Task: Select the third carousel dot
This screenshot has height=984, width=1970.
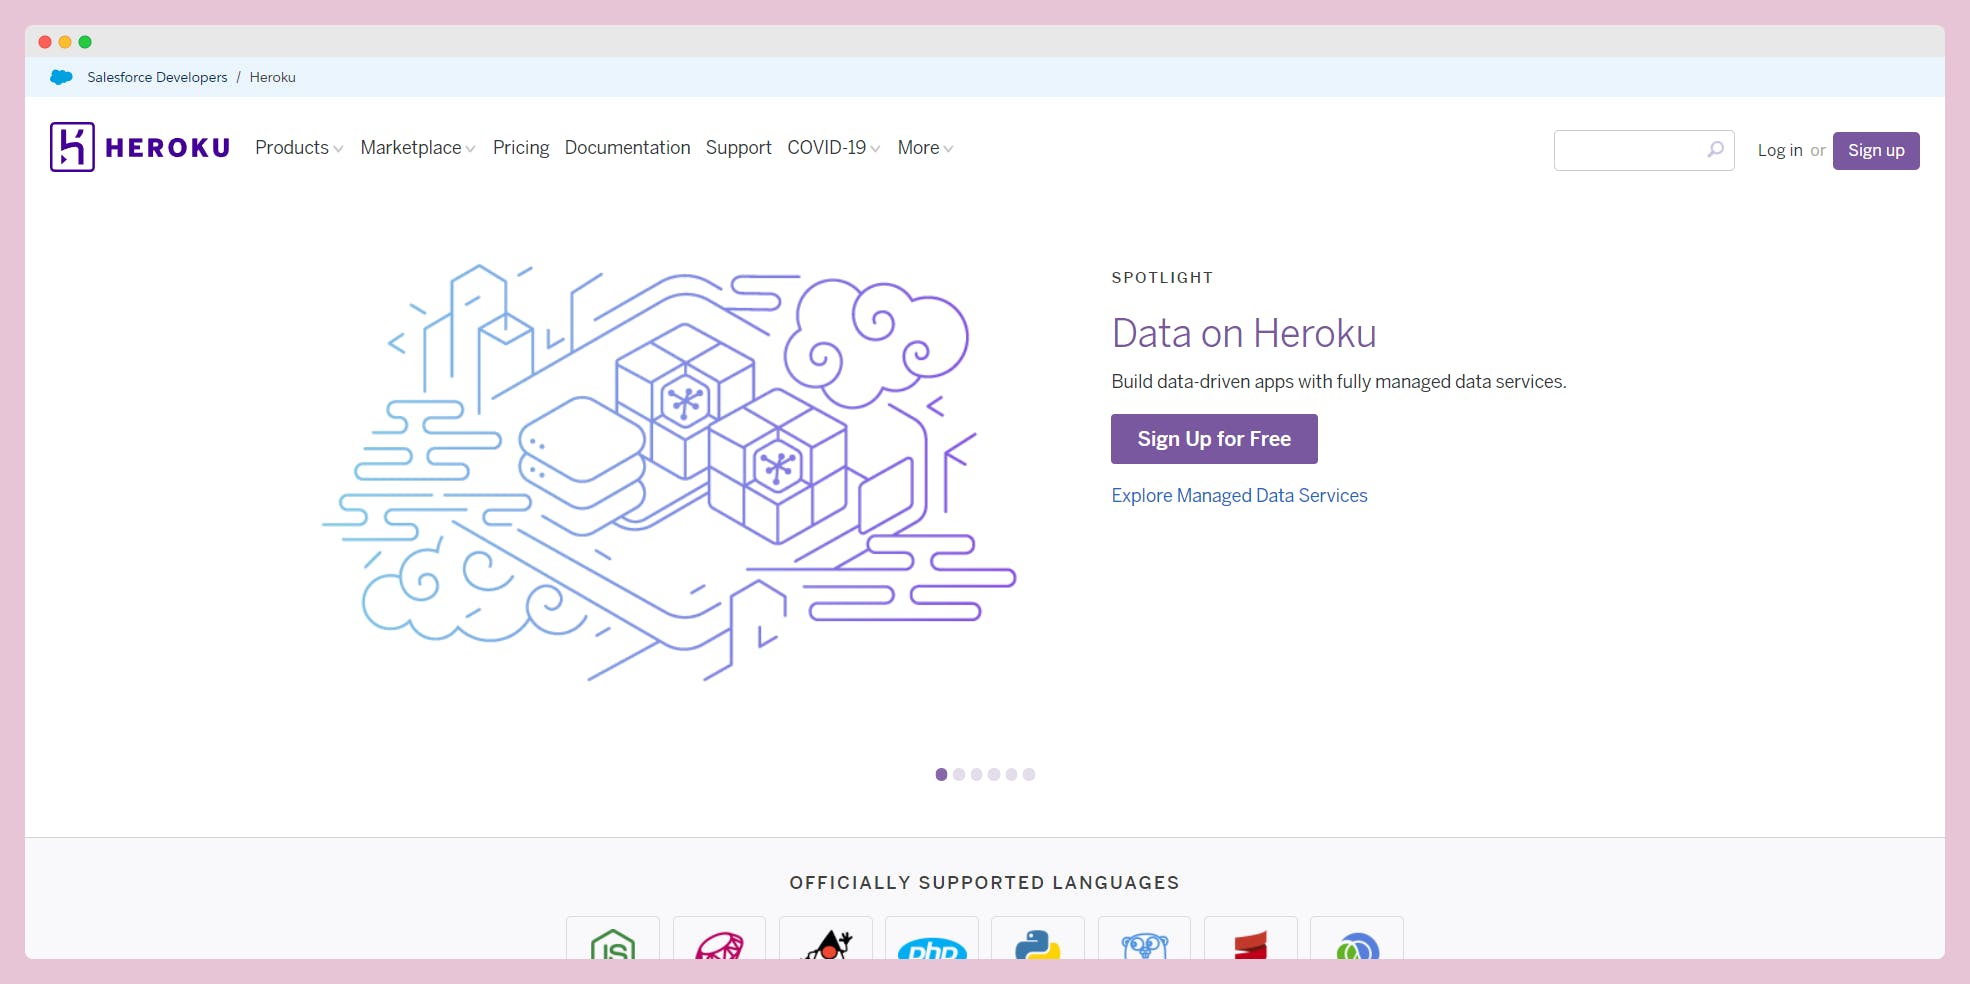Action: (976, 774)
